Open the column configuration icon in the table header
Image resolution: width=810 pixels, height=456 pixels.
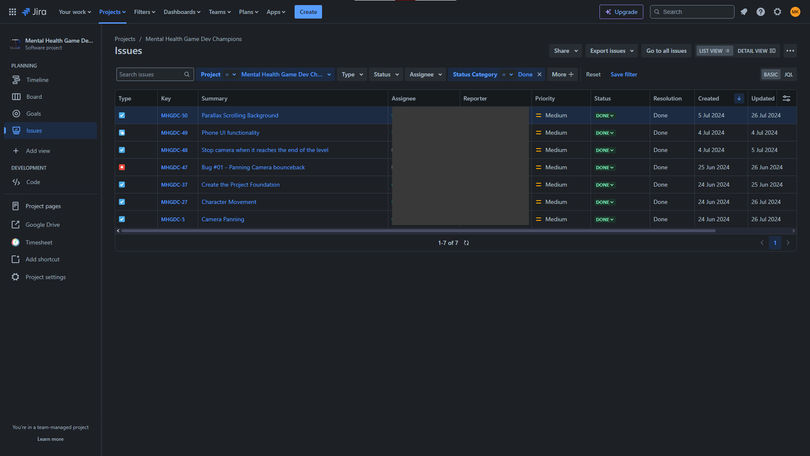(x=786, y=98)
